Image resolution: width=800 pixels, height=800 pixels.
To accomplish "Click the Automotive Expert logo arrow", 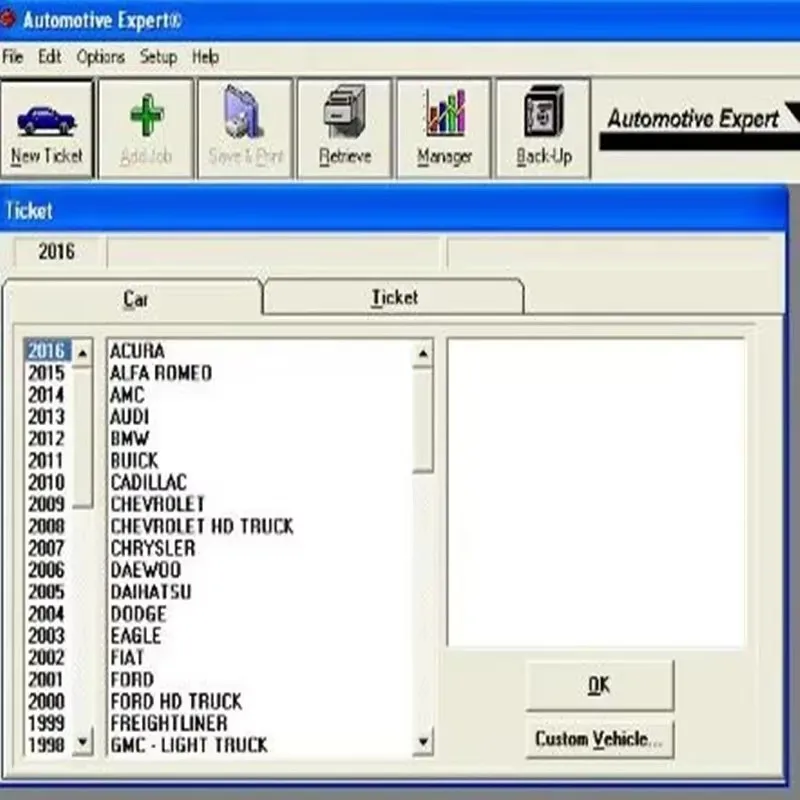I will pyautogui.click(x=792, y=114).
